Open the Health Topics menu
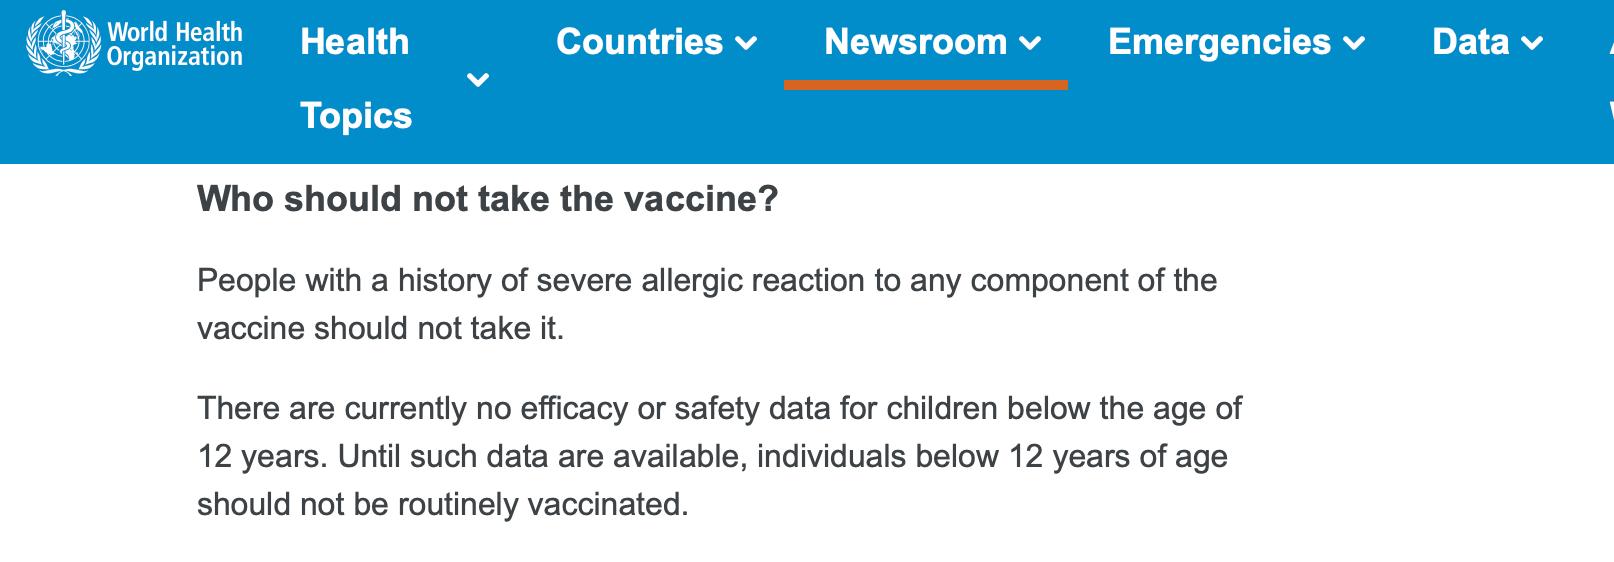 click(356, 78)
